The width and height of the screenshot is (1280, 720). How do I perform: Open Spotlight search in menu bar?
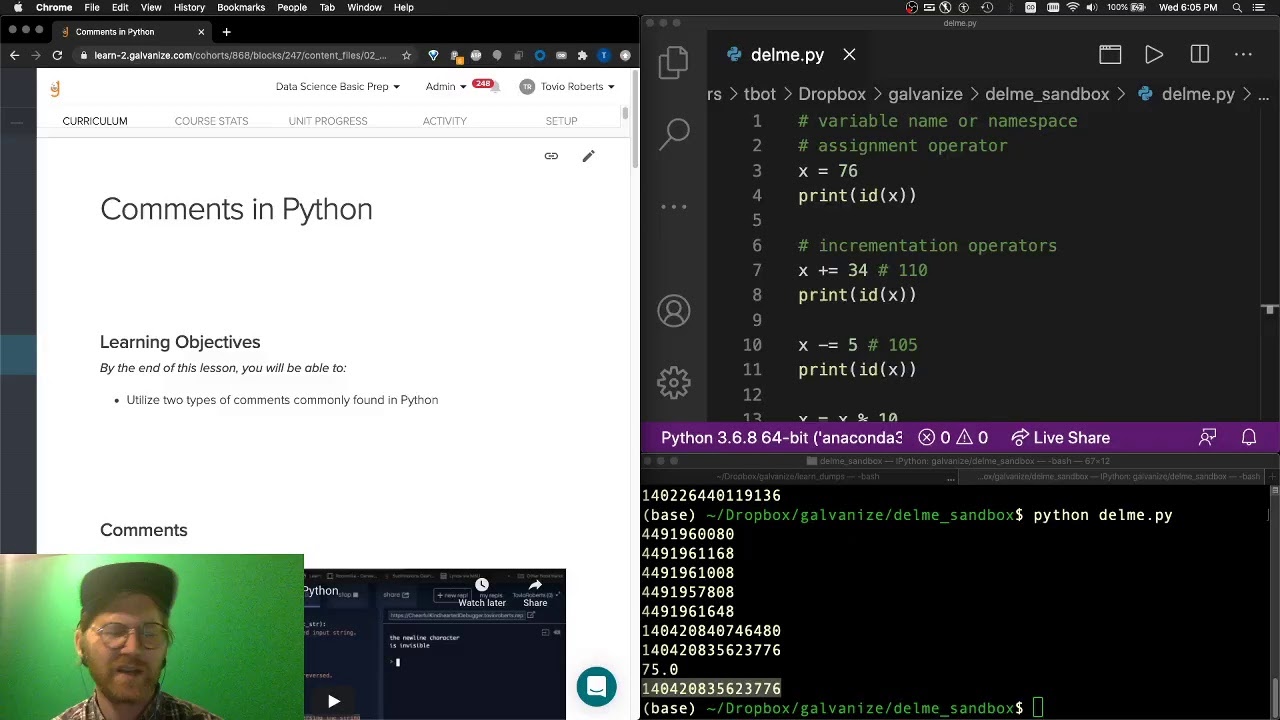[x=1237, y=7]
